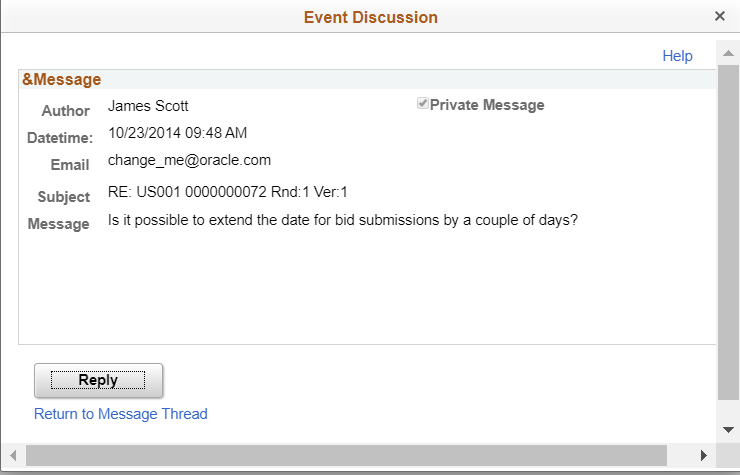Click the vertical scrollbar thumb
This screenshot has width=740, height=475.
point(728,232)
